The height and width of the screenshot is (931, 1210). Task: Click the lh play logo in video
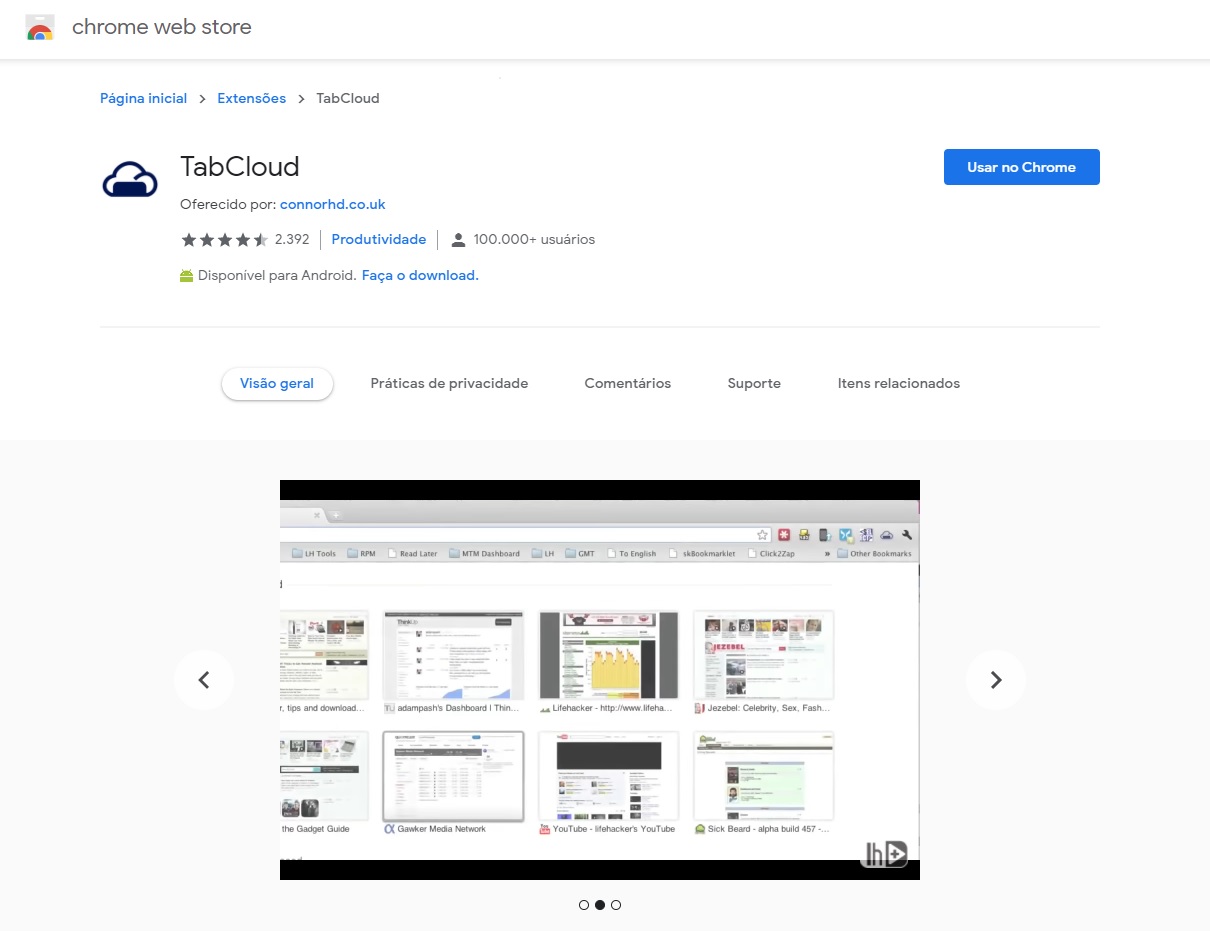pyautogui.click(x=885, y=853)
